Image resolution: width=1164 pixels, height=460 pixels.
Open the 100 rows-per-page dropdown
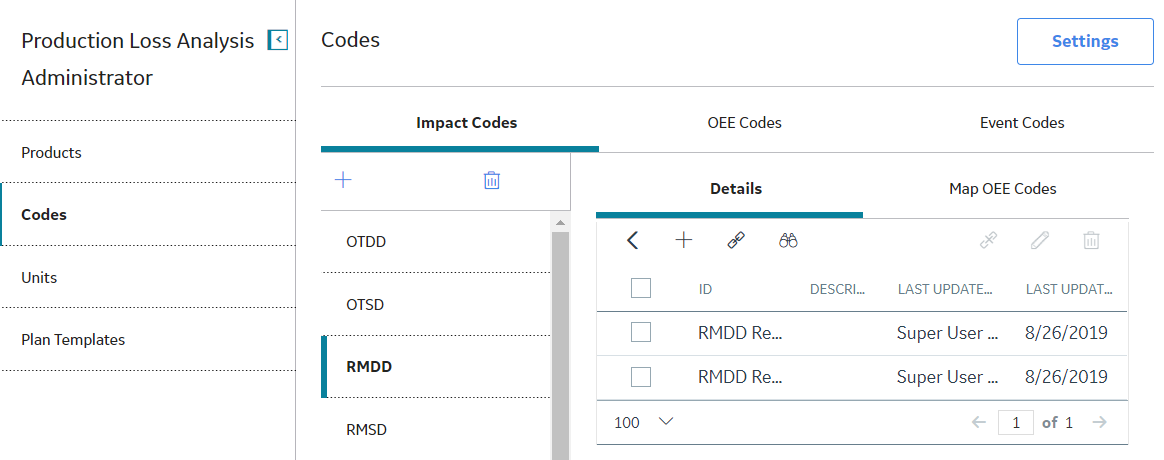pos(644,422)
